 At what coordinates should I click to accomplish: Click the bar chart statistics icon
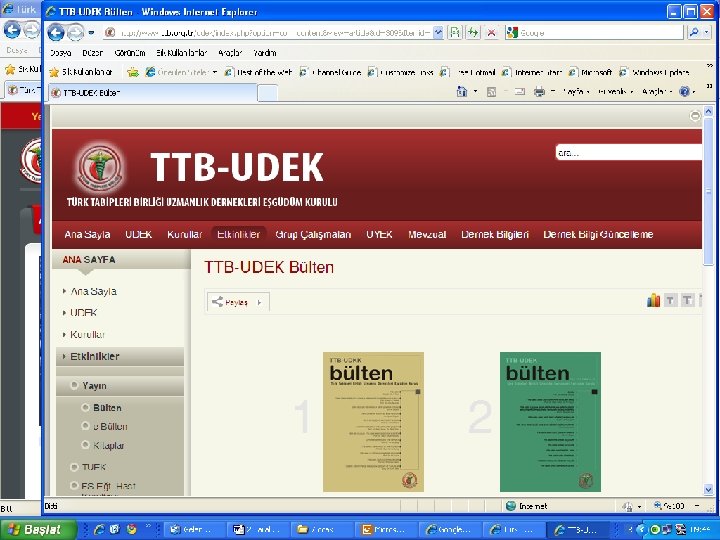click(653, 300)
